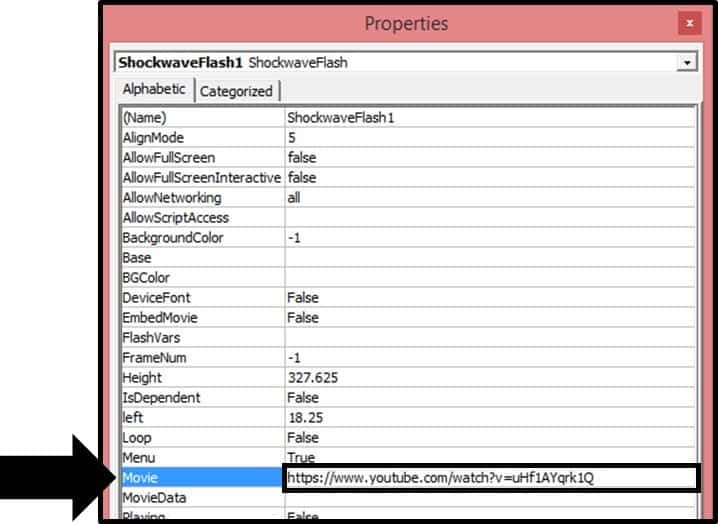The width and height of the screenshot is (718, 524).
Task: Click the AllowFullScreen value false
Action: [490, 158]
